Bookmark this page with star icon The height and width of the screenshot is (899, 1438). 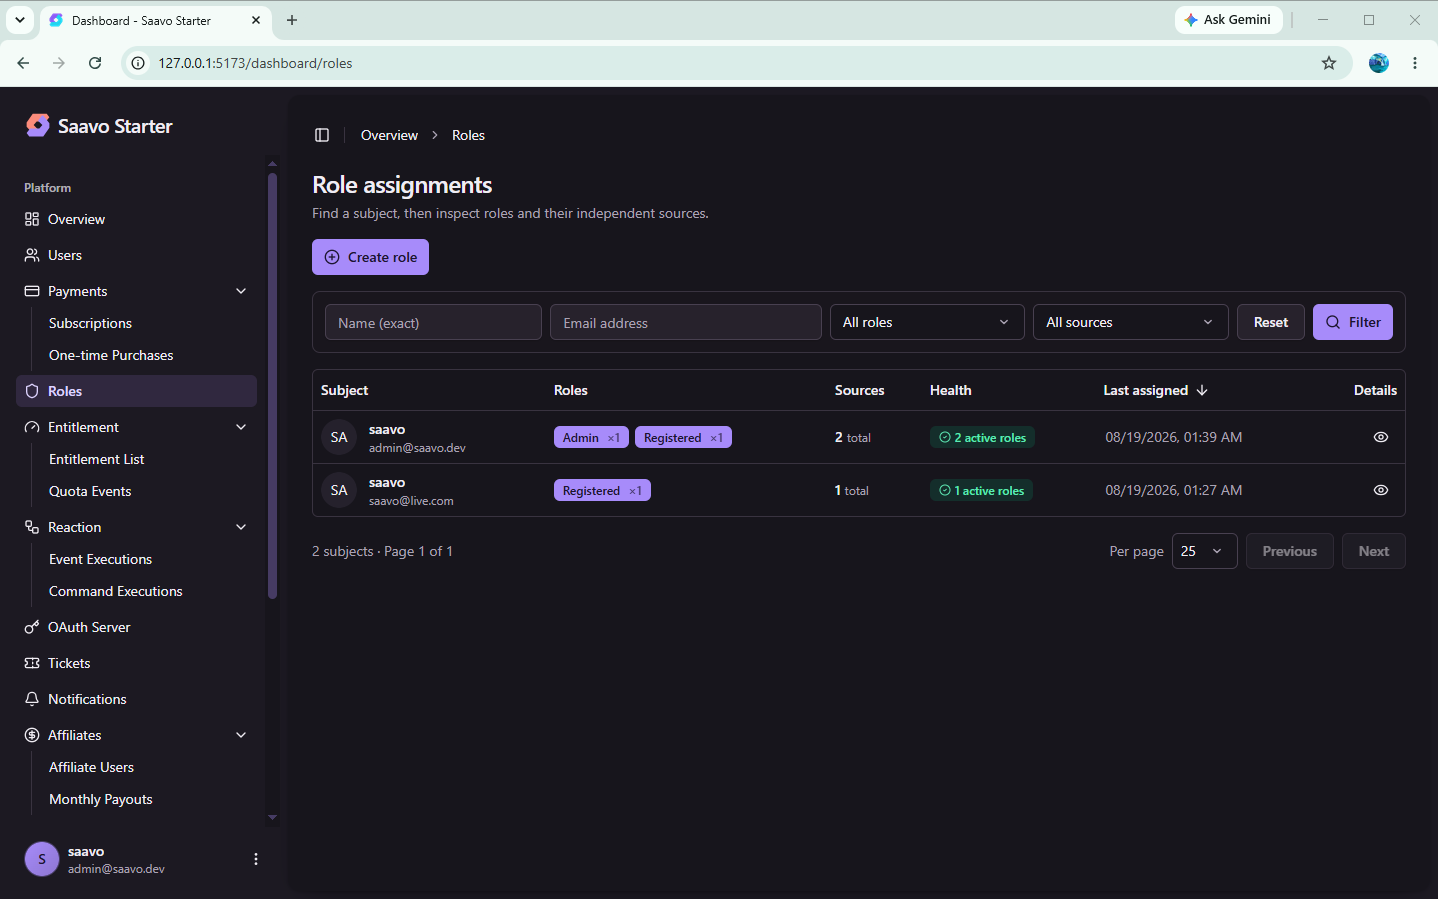click(x=1329, y=63)
